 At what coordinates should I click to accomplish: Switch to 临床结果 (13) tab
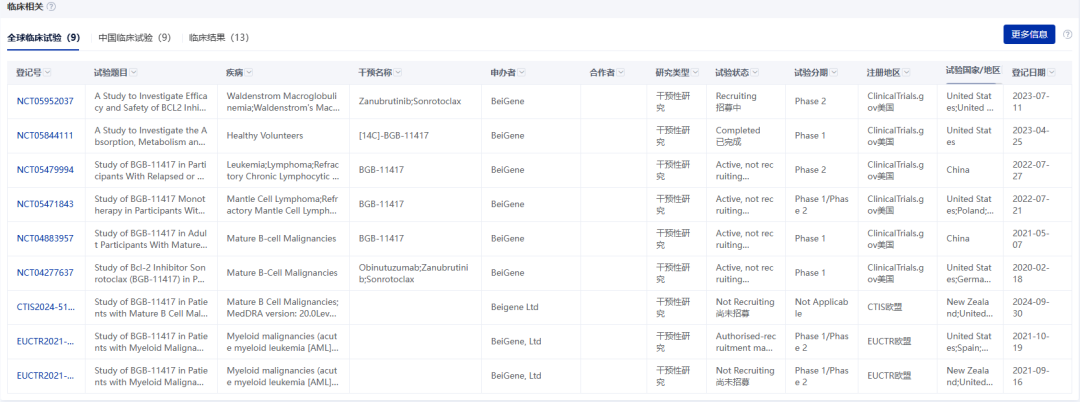point(219,38)
